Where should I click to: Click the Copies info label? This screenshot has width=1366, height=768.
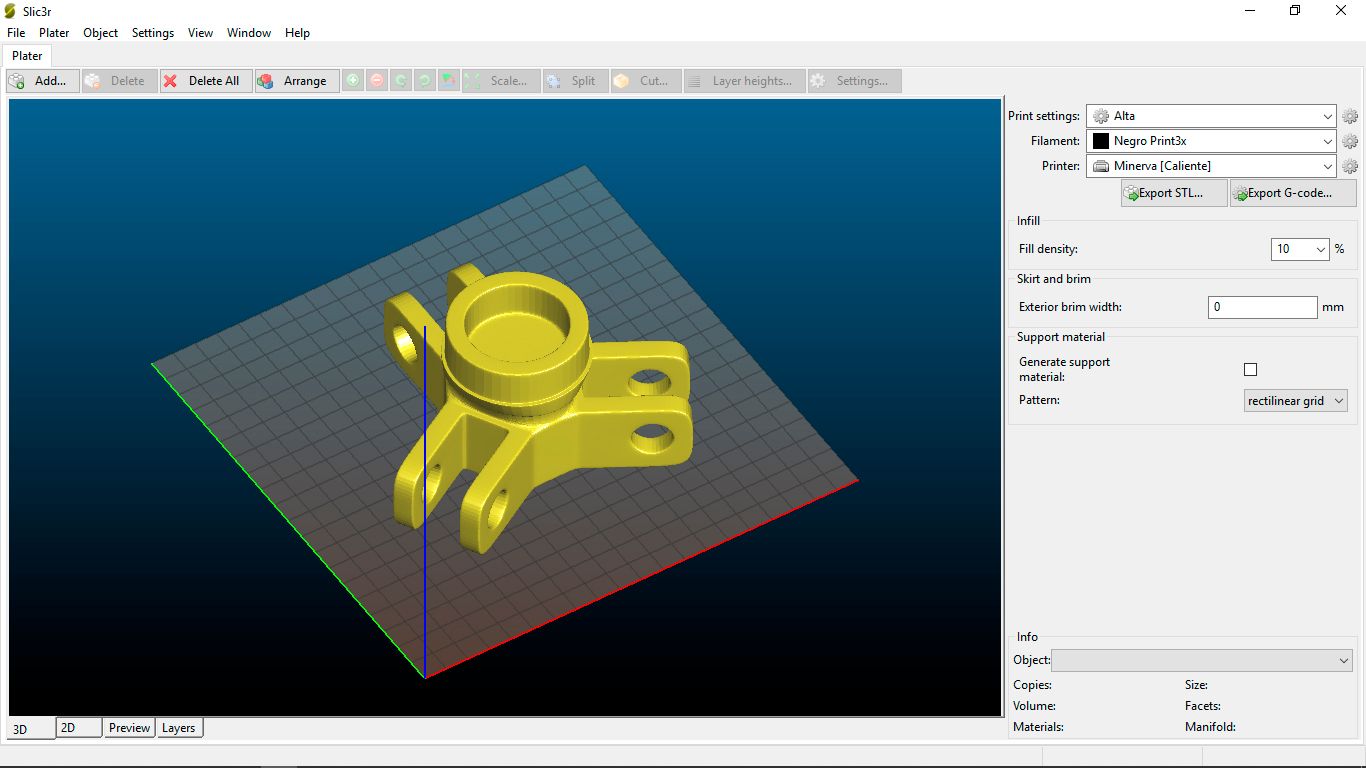(x=1032, y=685)
